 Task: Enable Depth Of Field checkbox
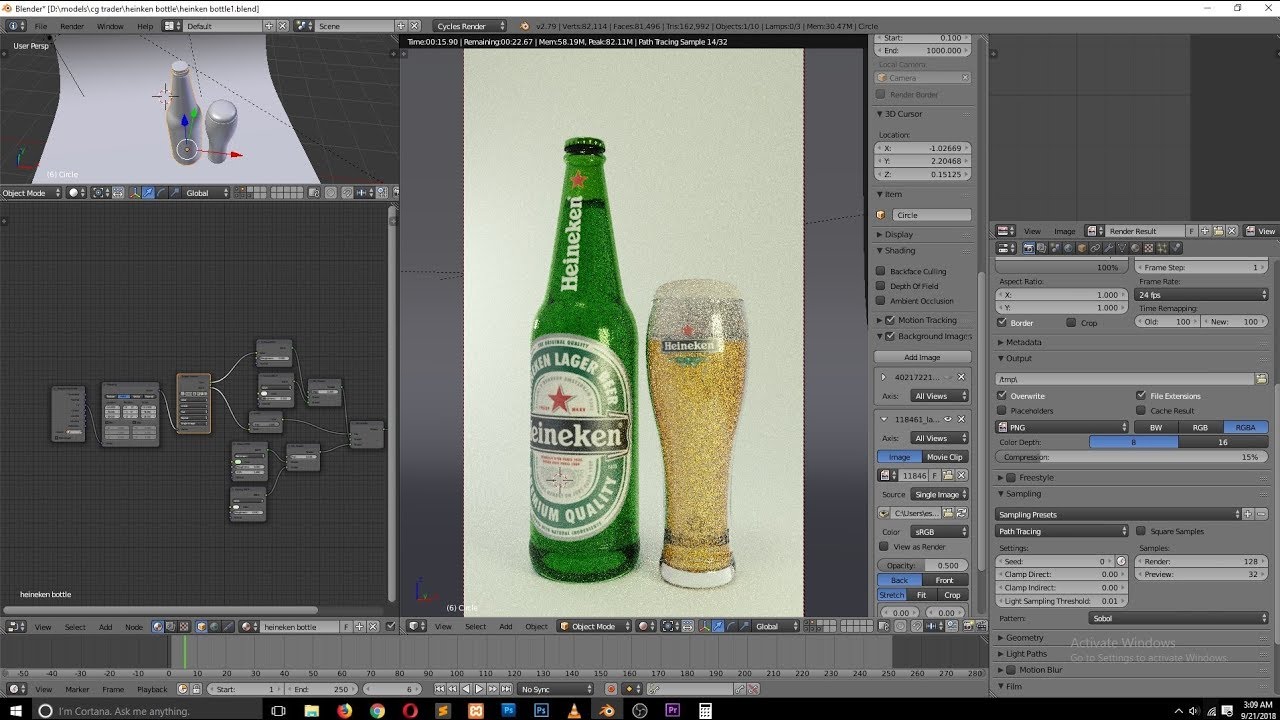[881, 286]
